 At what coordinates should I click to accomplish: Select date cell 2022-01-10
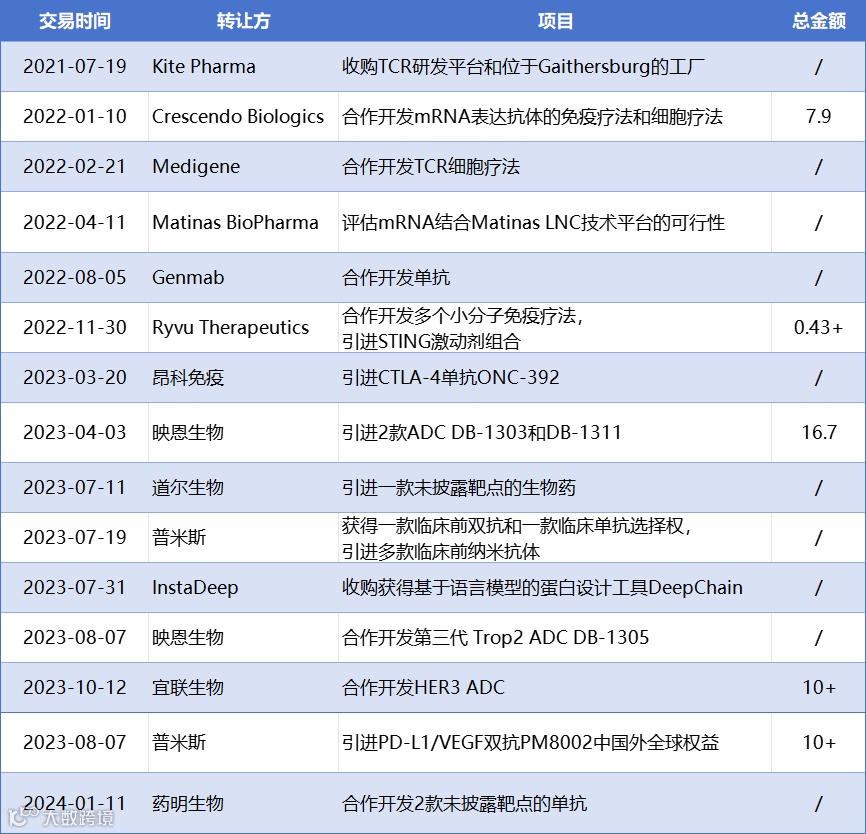75,117
